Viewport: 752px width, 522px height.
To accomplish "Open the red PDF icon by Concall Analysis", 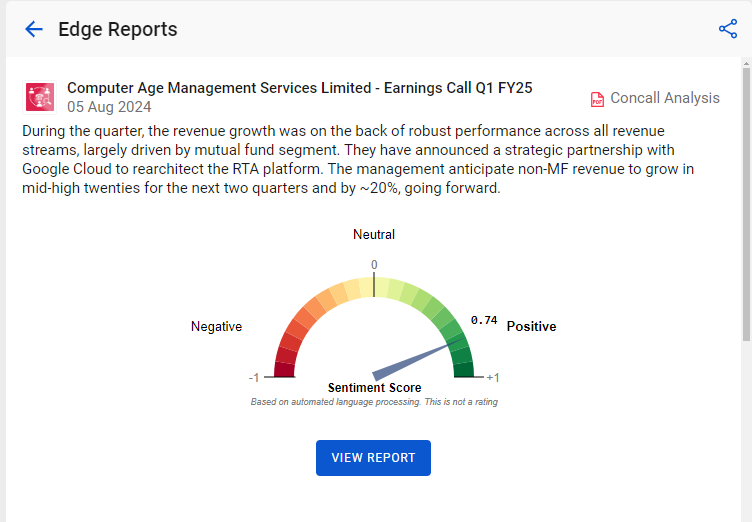I will [597, 99].
